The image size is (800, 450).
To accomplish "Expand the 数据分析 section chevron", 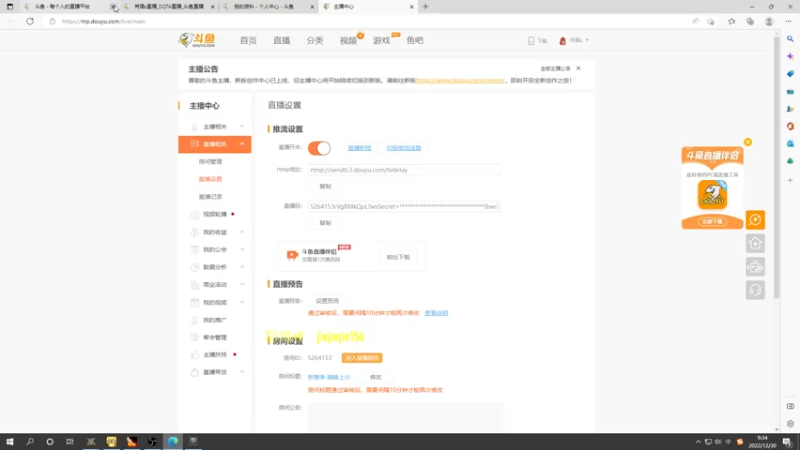I will coord(242,267).
